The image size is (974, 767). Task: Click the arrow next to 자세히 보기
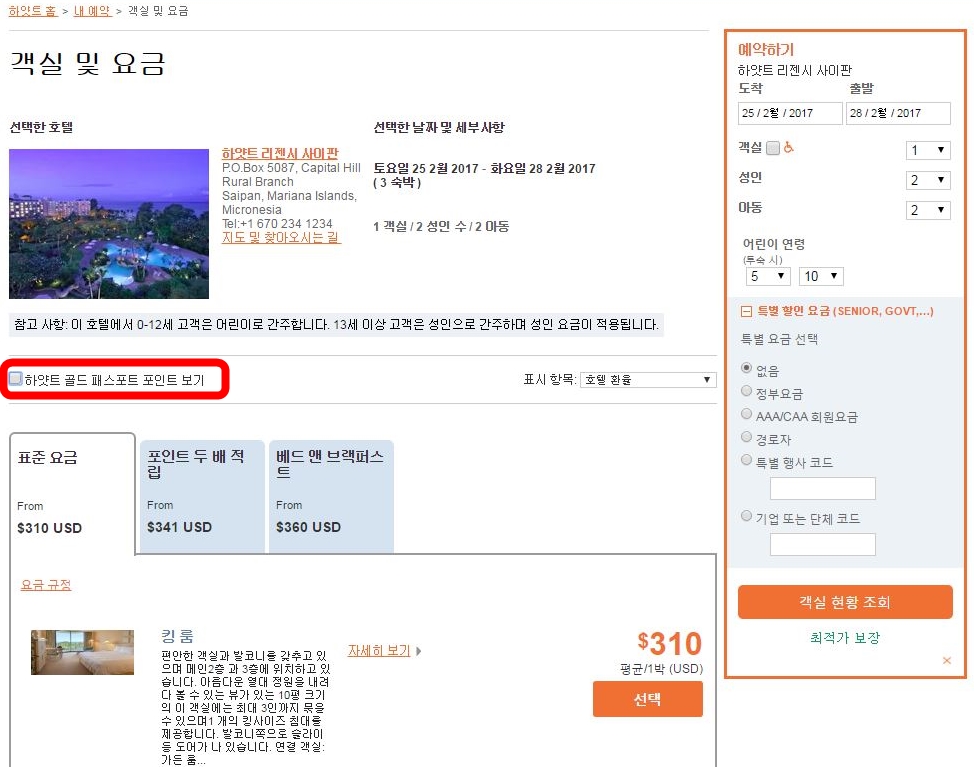click(x=419, y=651)
